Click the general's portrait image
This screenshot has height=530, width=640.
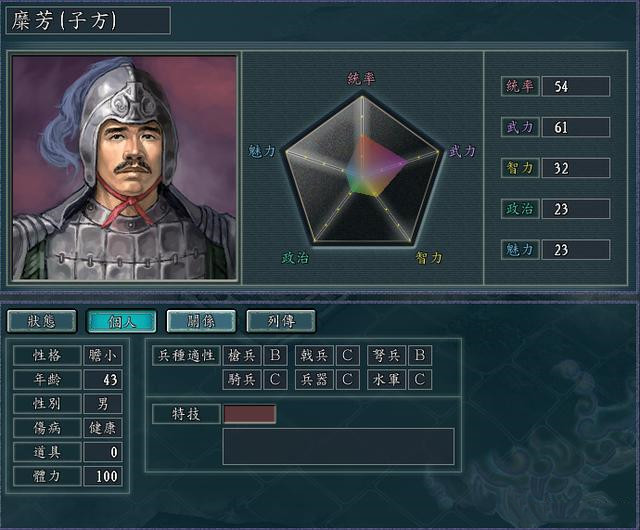124,168
